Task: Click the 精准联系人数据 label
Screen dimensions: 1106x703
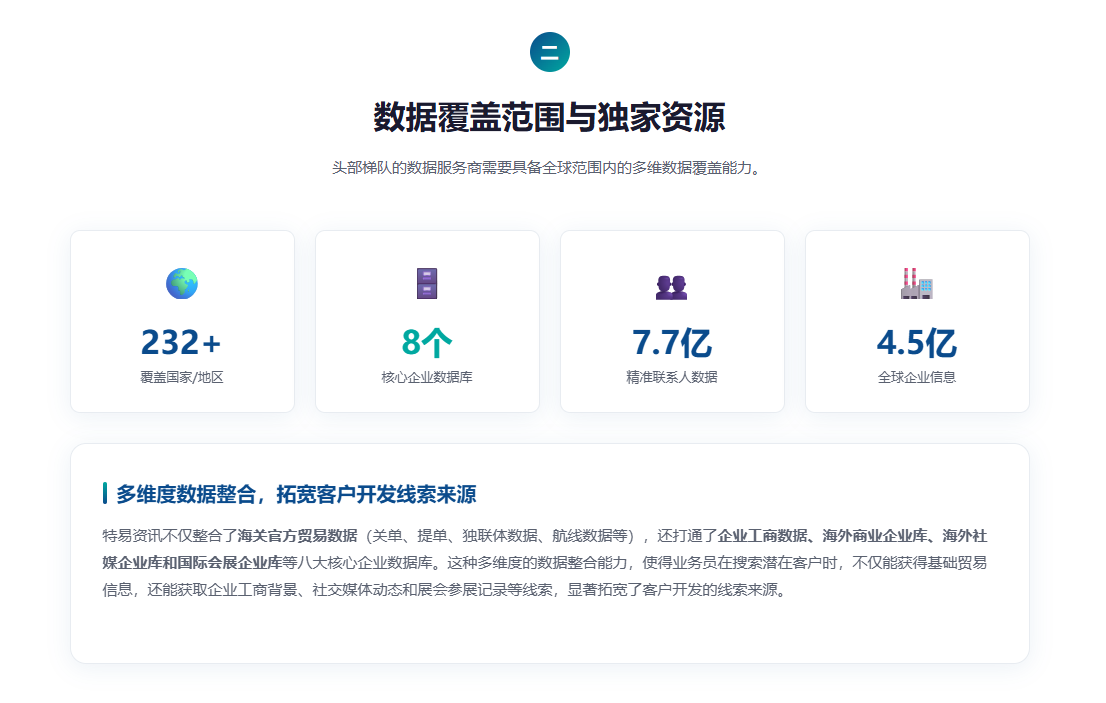Action: point(672,377)
